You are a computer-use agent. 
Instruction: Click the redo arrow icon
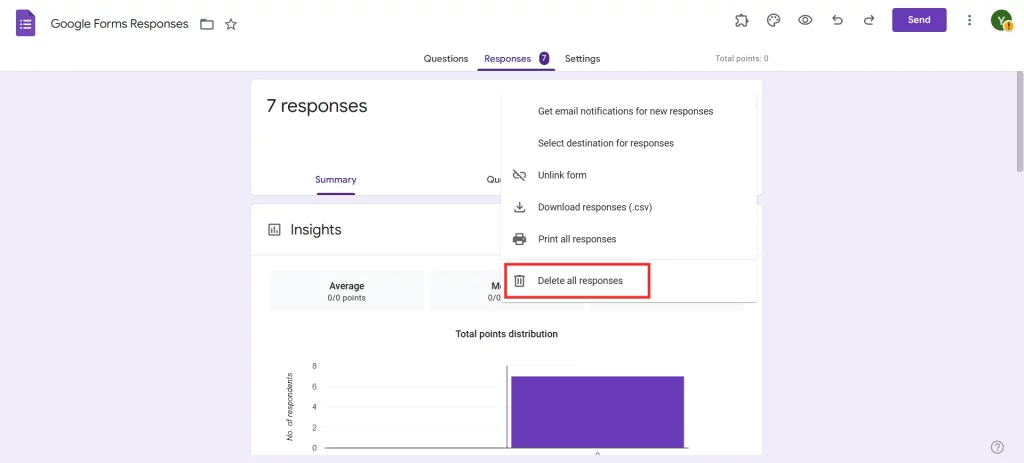(x=869, y=20)
